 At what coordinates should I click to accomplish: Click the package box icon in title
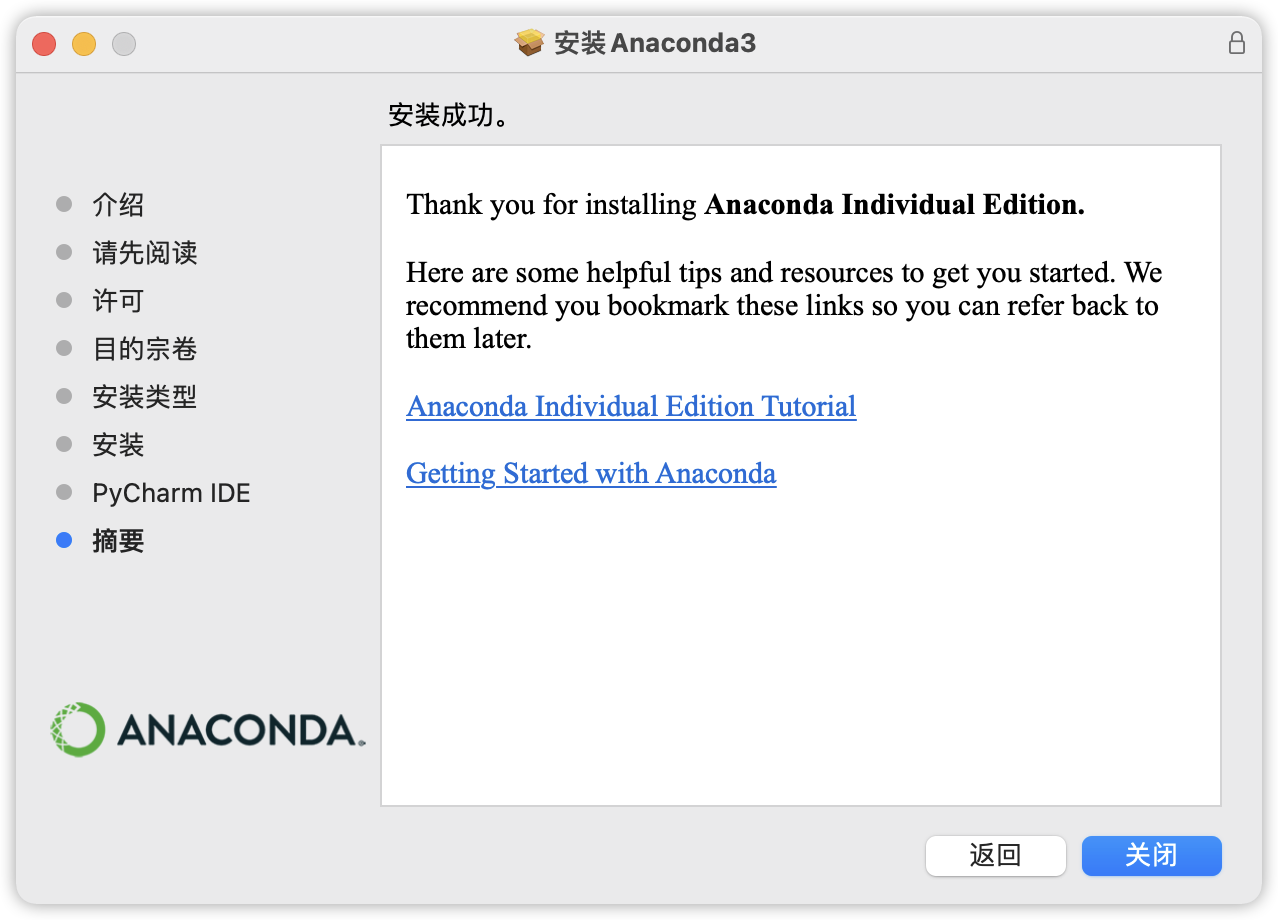(529, 43)
